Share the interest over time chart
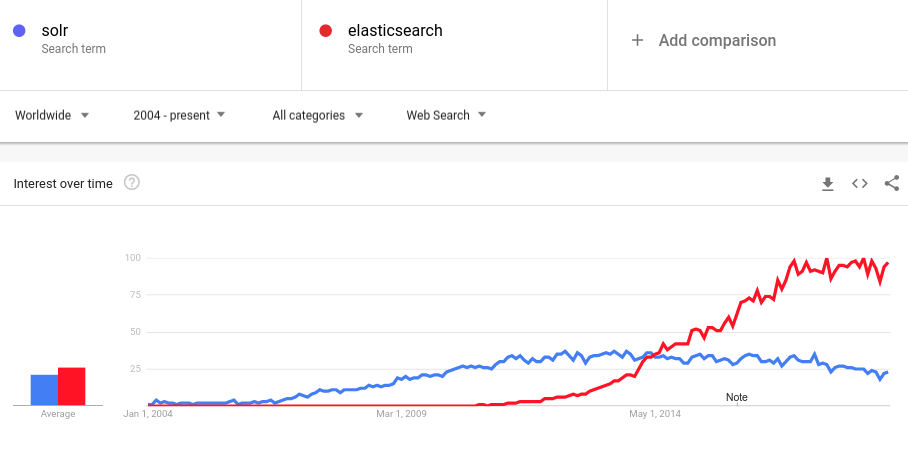The height and width of the screenshot is (464, 908). [x=892, y=184]
